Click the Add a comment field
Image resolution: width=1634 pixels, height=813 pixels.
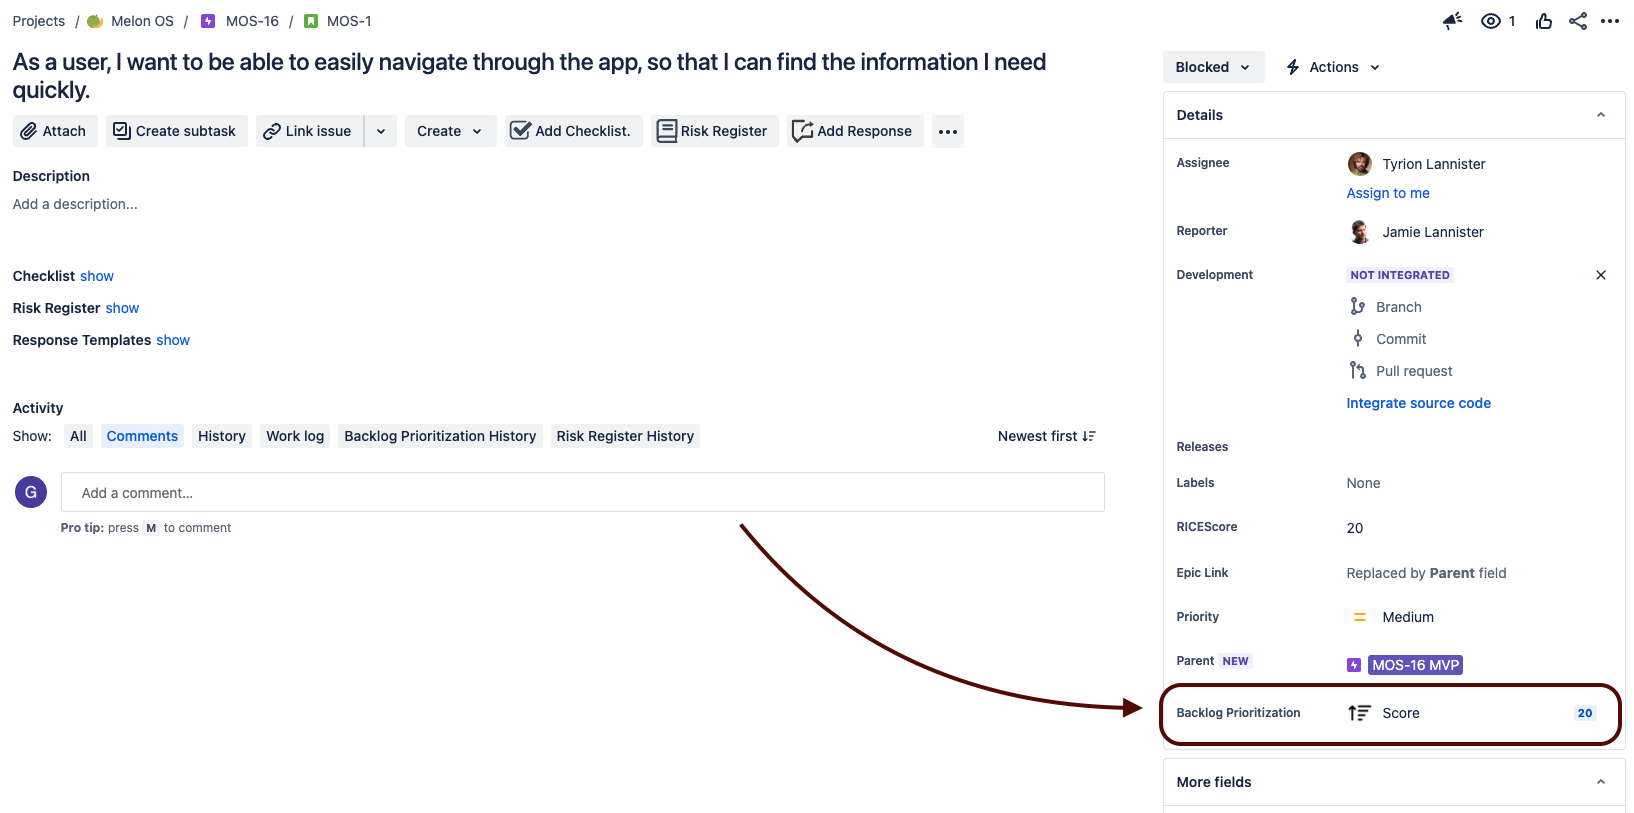pyautogui.click(x=582, y=492)
